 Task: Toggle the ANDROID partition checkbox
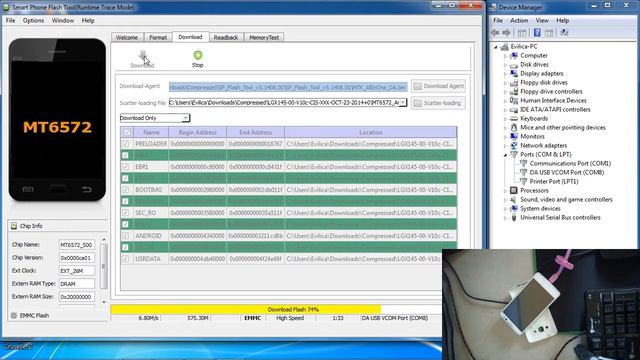[125, 236]
